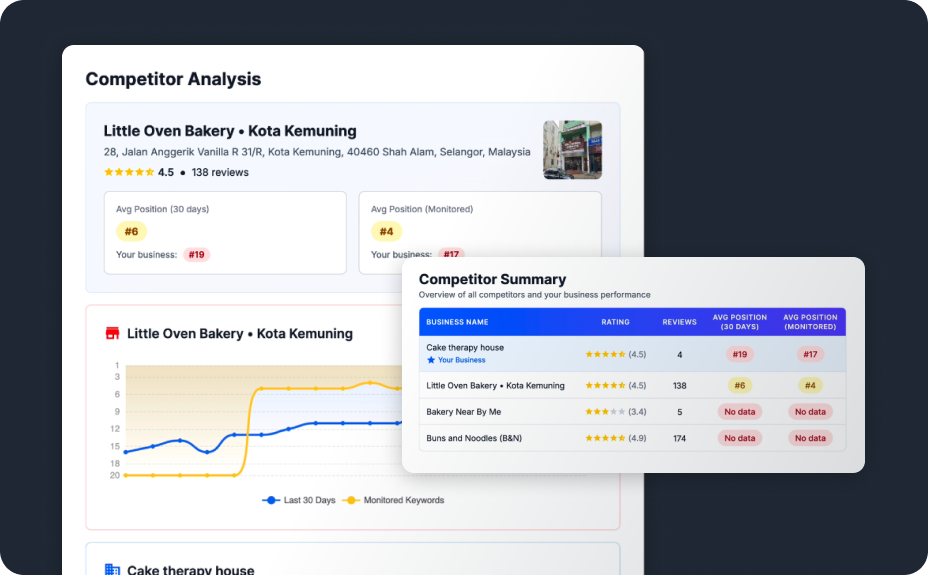Click the Avg Position (30 days) card label
The image size is (928, 575).
(163, 209)
